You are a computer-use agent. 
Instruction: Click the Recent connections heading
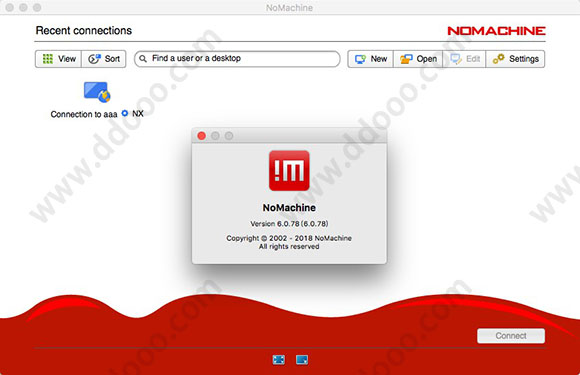[x=84, y=30]
